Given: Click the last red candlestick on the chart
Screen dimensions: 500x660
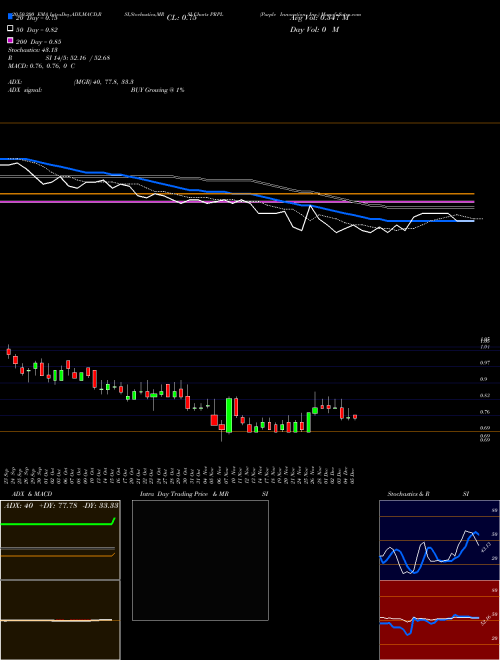Looking at the screenshot, I should [x=355, y=417].
